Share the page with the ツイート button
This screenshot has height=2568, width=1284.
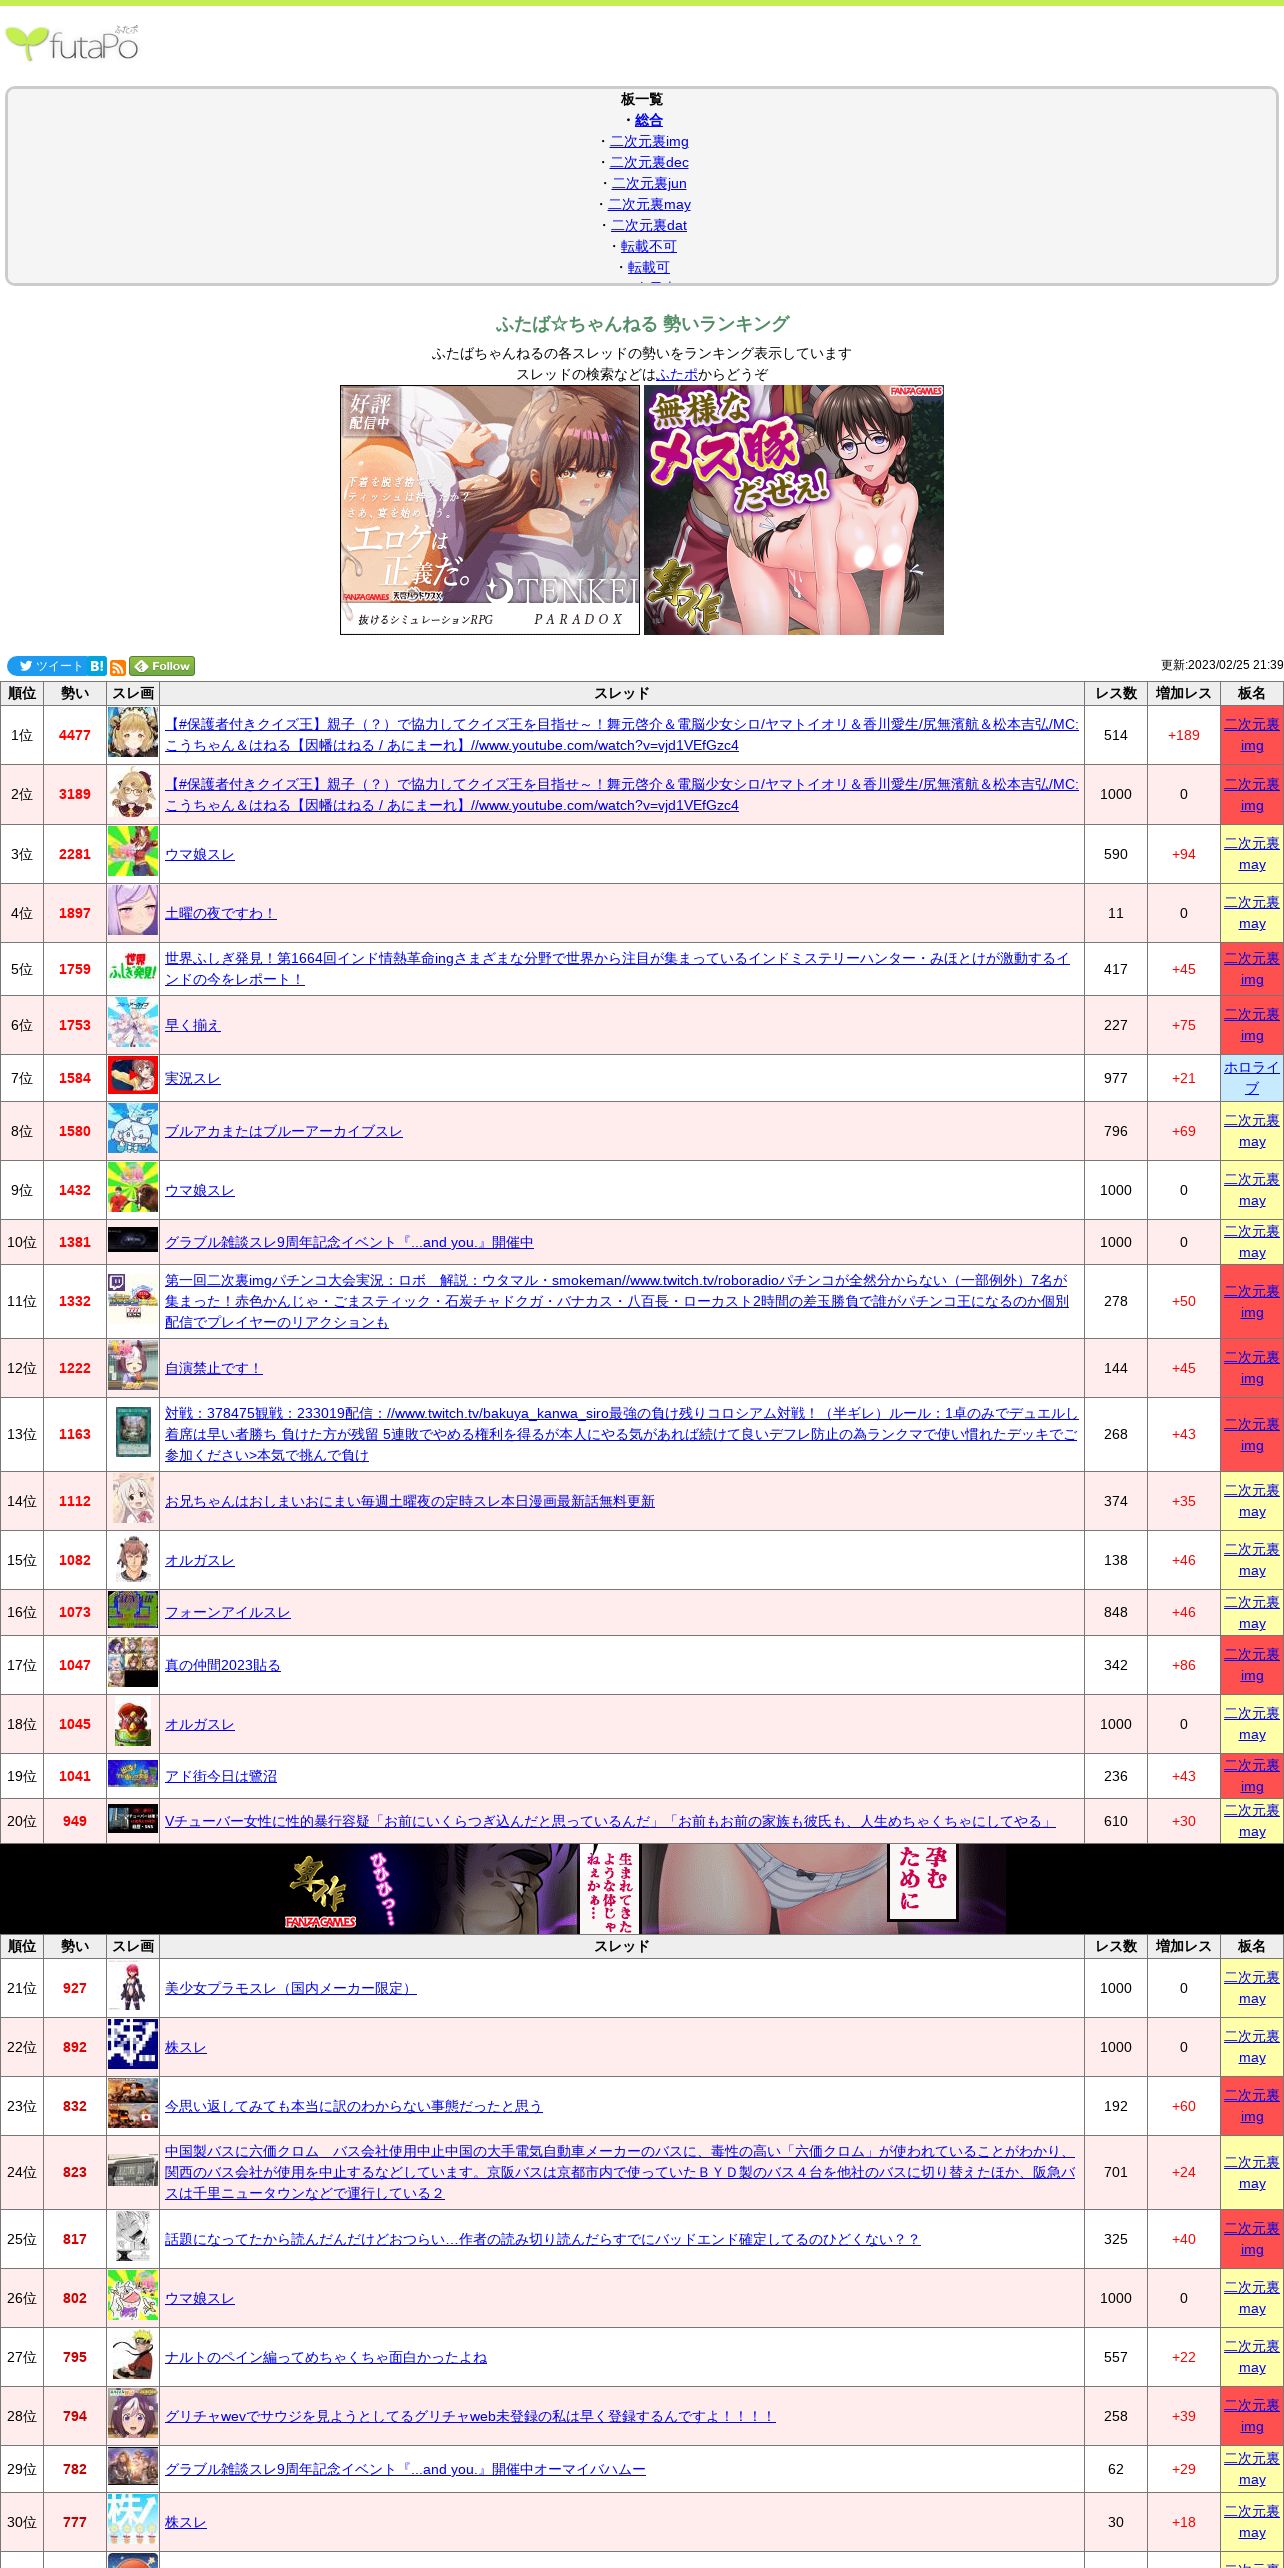coord(47,666)
